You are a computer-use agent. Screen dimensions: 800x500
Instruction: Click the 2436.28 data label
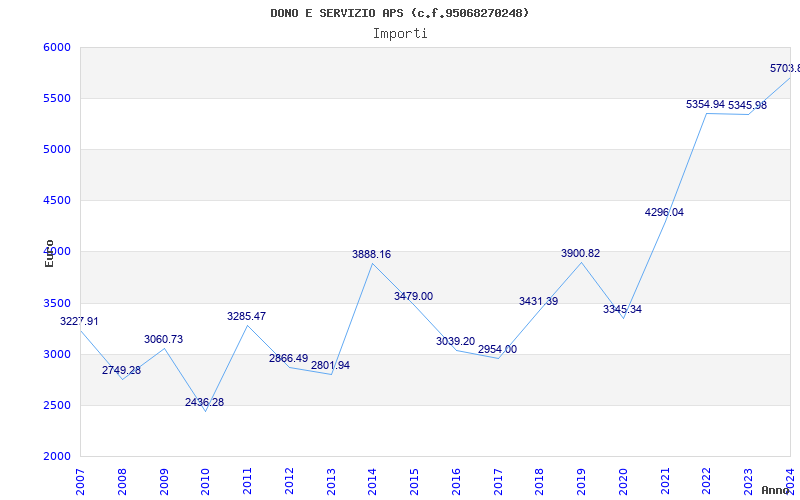(205, 402)
